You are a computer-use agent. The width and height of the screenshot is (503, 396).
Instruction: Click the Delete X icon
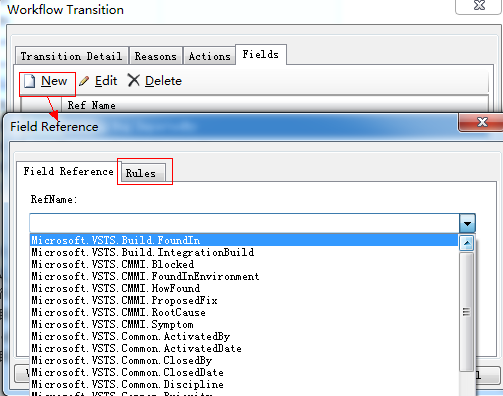tap(134, 81)
